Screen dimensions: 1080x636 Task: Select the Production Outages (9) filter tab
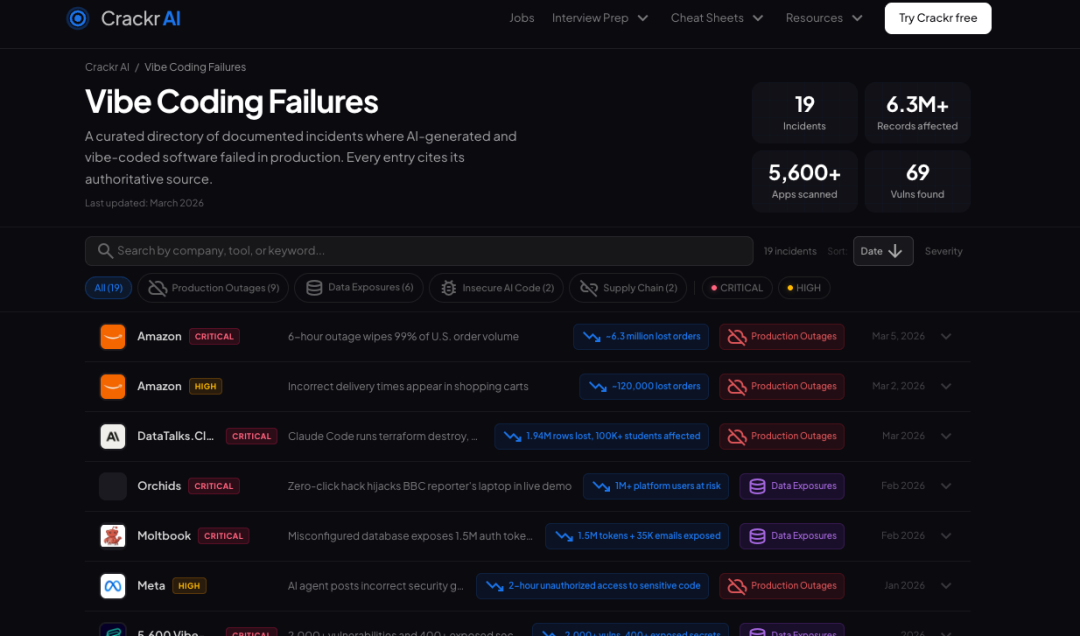[214, 288]
